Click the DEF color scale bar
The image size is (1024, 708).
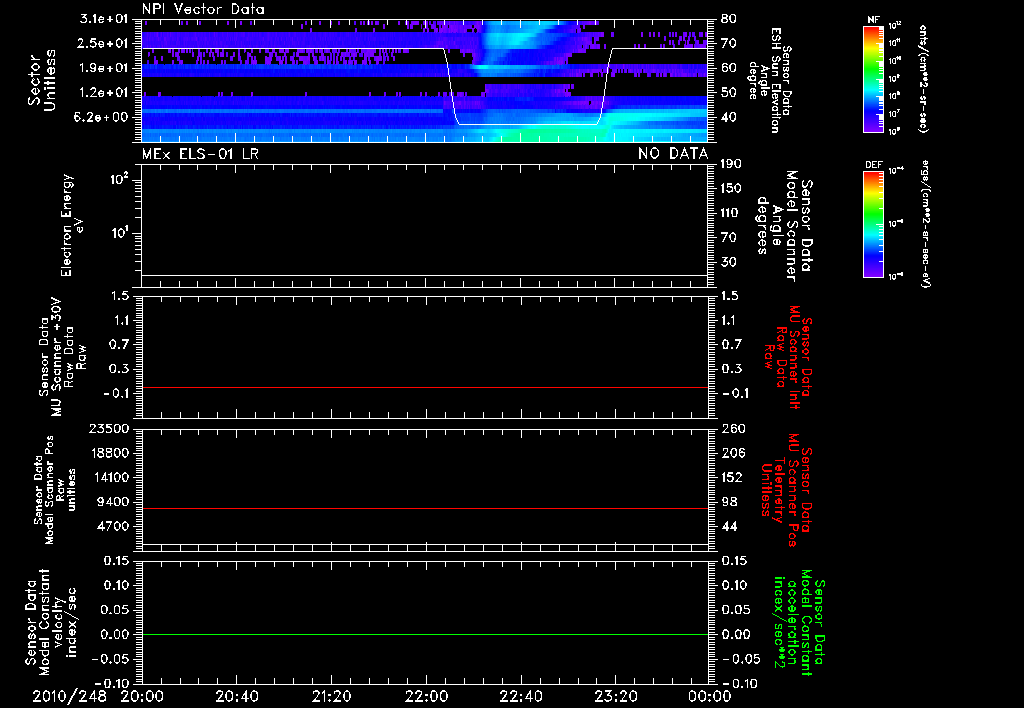pos(874,224)
